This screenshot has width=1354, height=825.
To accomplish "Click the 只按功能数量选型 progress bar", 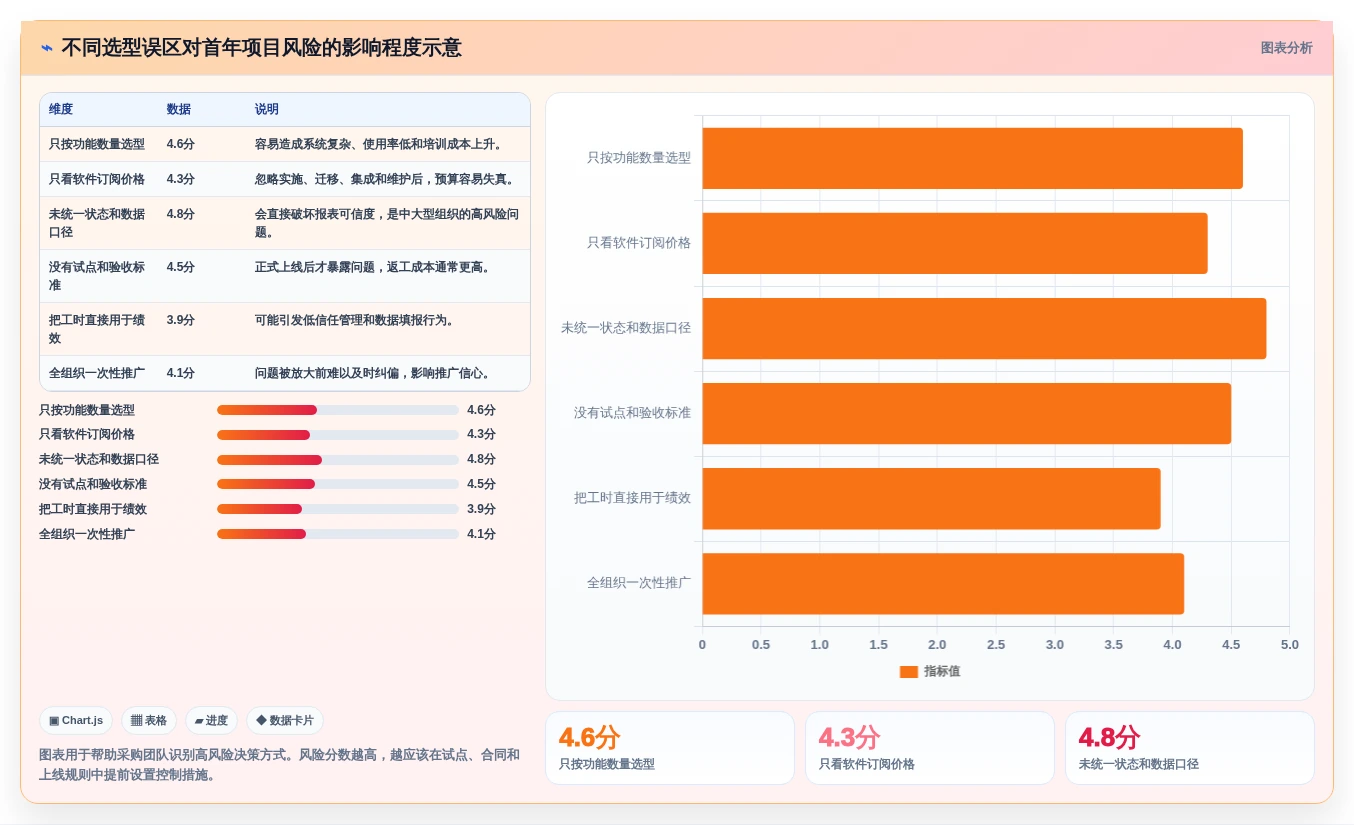I will tap(338, 410).
